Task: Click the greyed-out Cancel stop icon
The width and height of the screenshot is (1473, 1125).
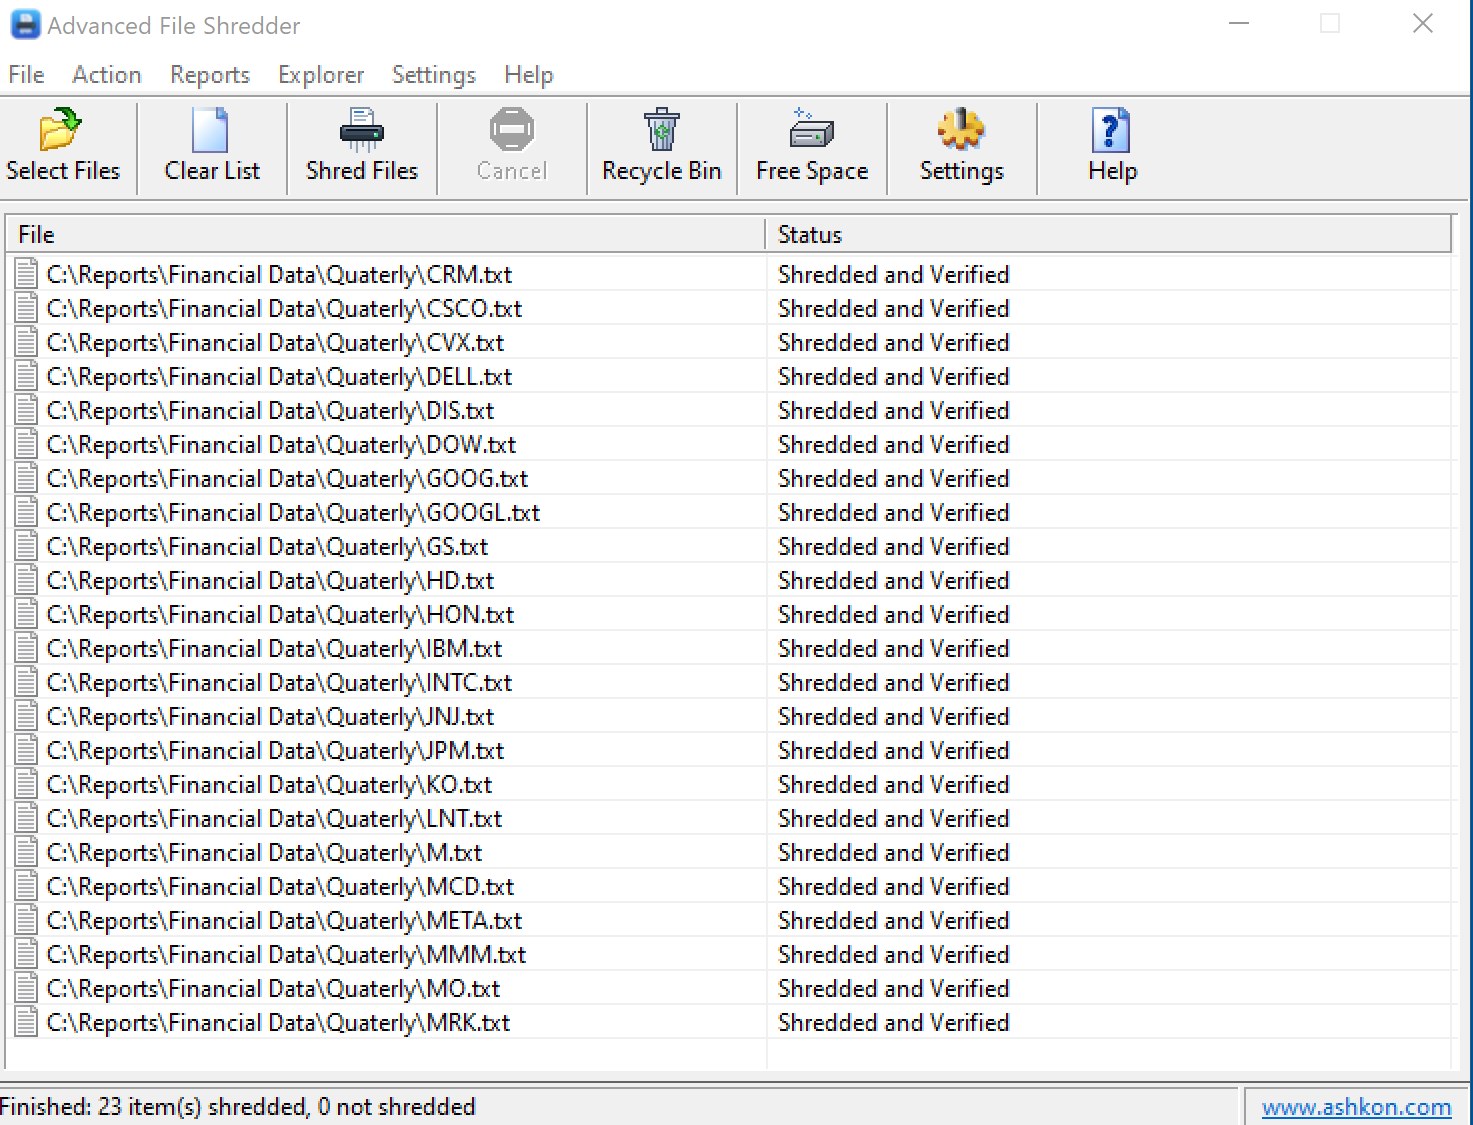Action: coord(511,130)
